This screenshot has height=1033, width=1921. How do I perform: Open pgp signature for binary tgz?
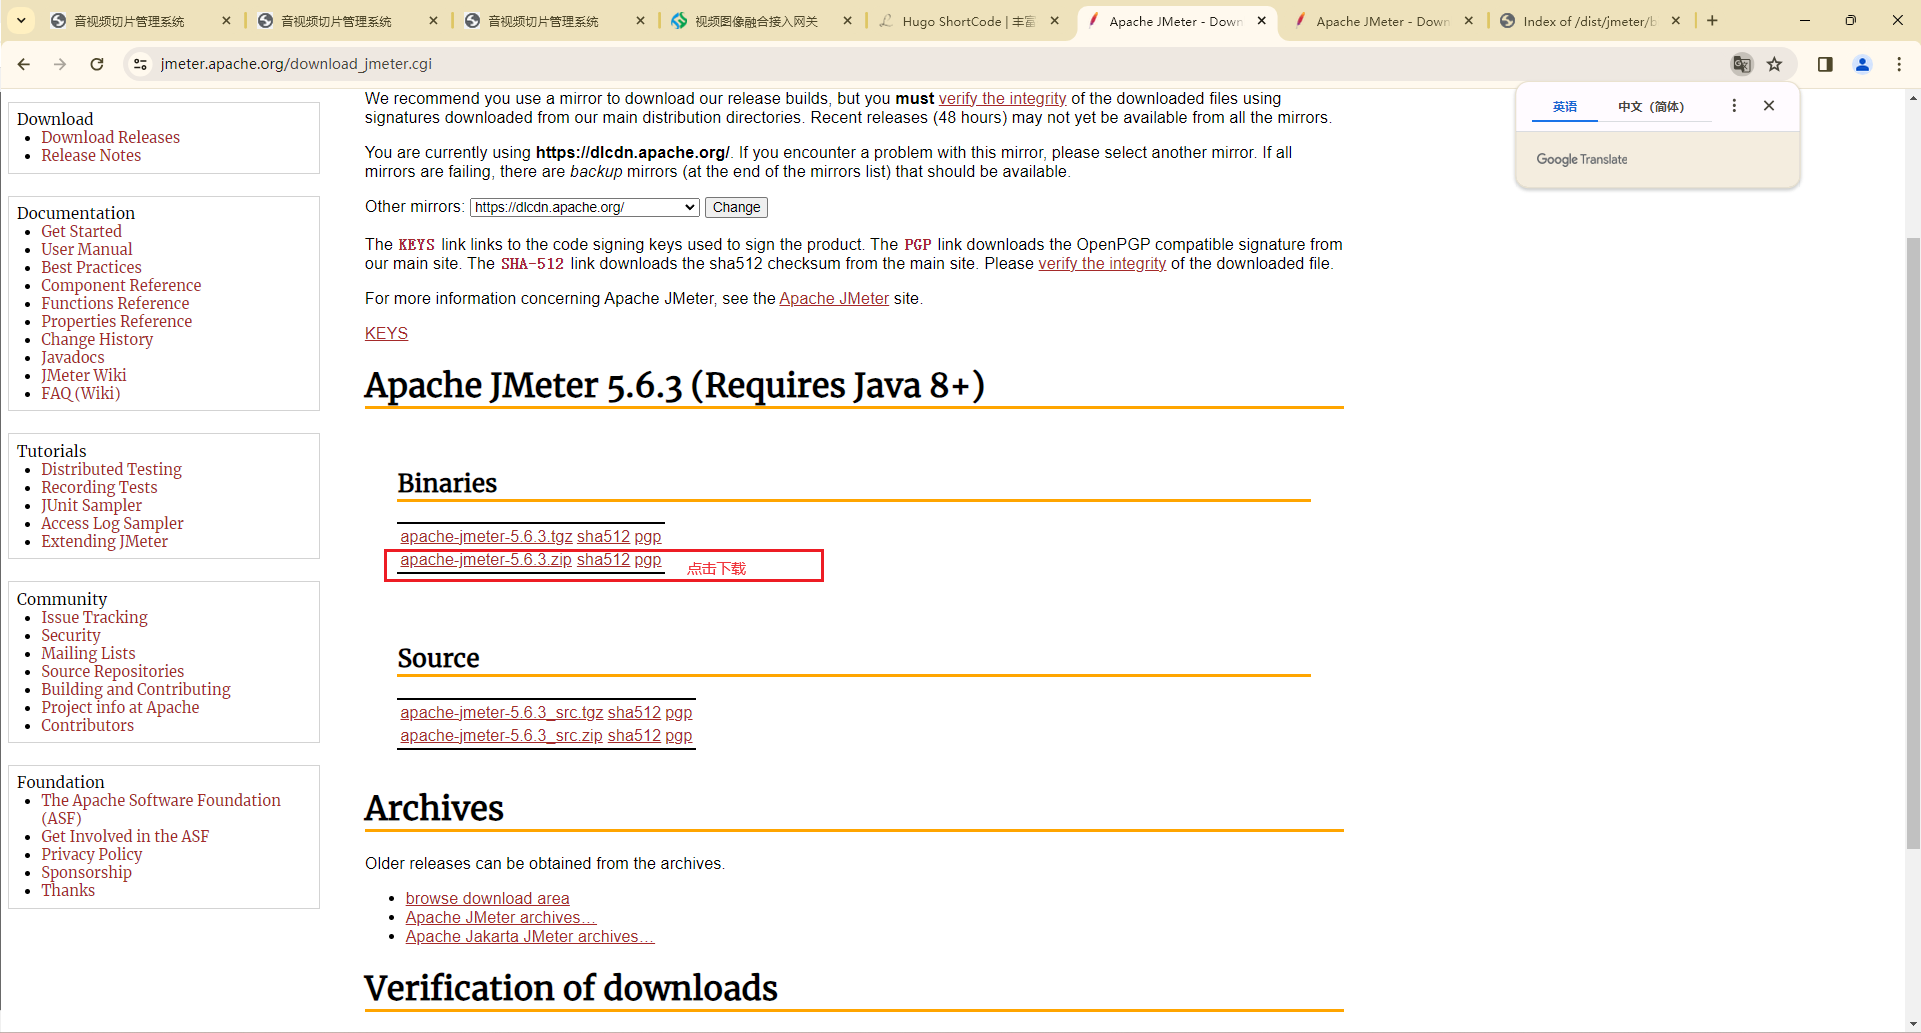[x=648, y=537]
